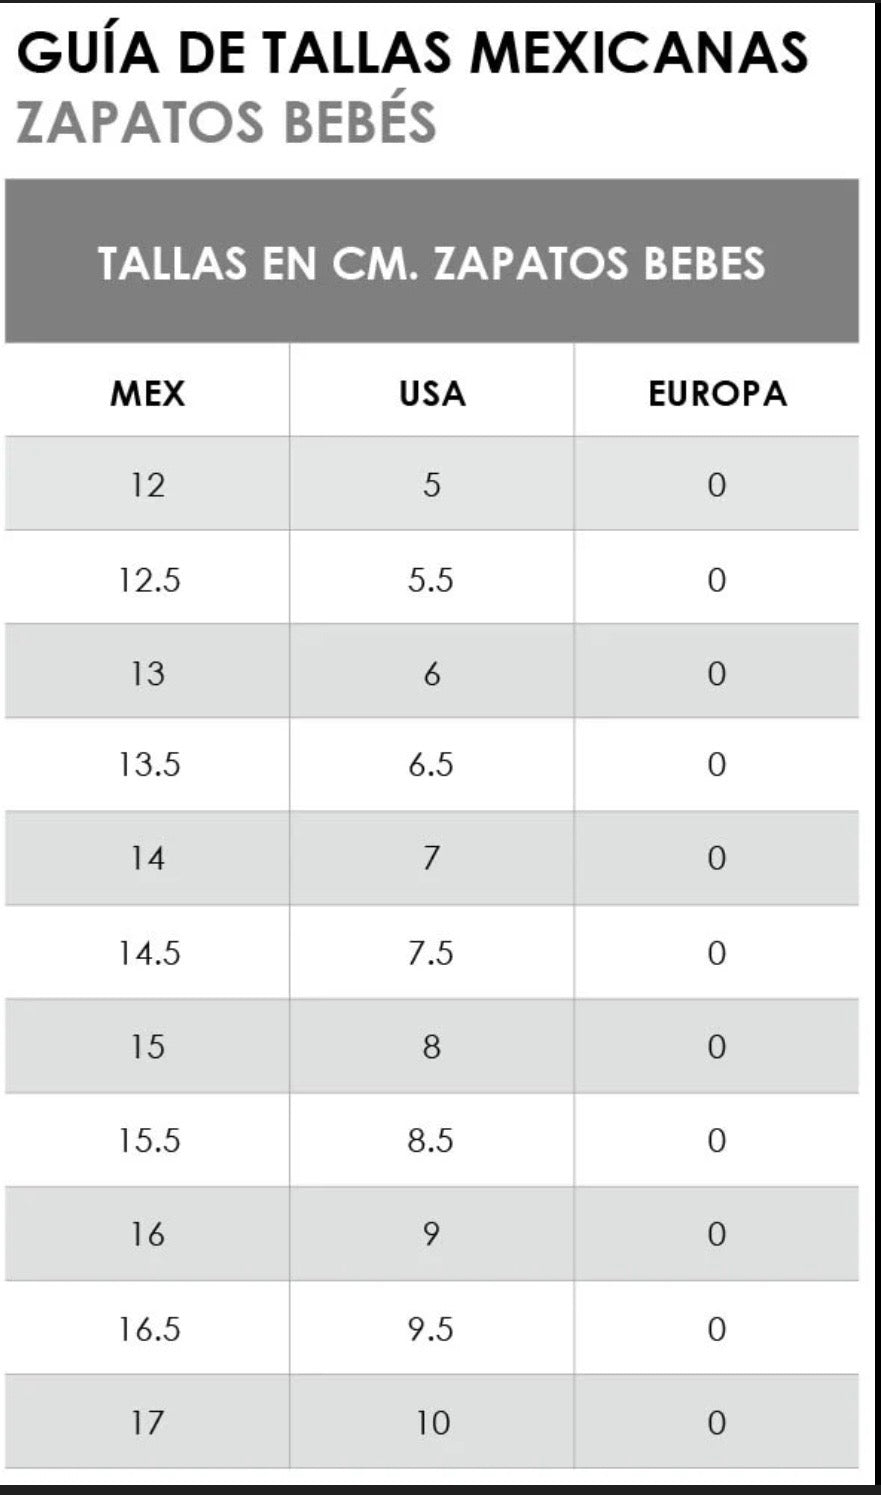This screenshot has width=881, height=1495.
Task: Click the gray 'Tallas en cm' banner
Action: 432,262
